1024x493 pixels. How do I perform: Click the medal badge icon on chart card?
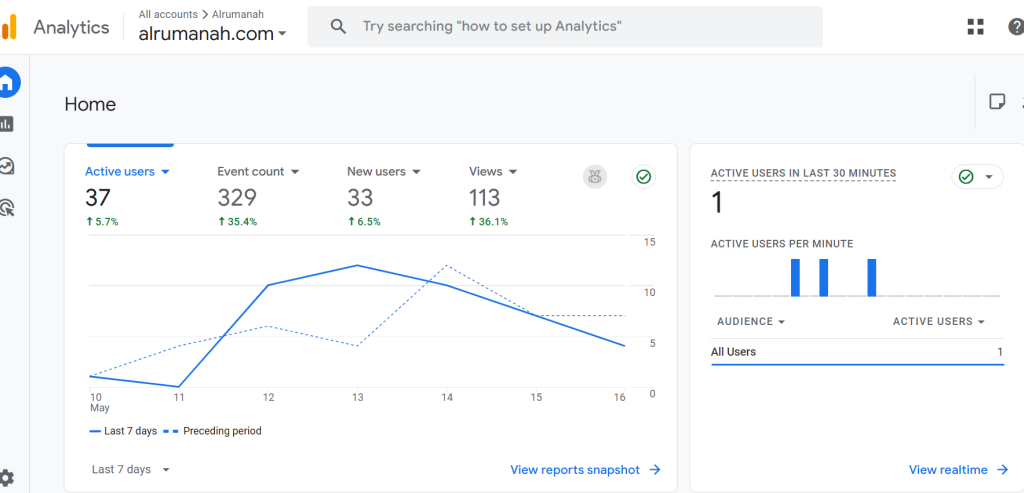pyautogui.click(x=595, y=176)
